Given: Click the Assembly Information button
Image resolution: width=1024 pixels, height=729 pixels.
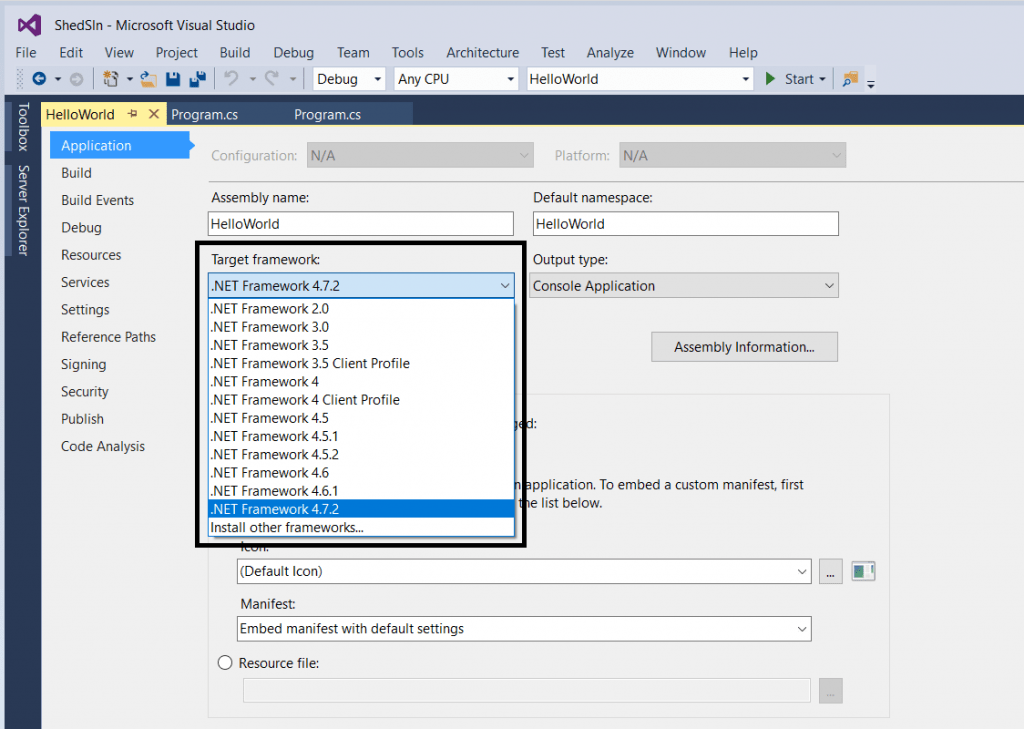Looking at the screenshot, I should tap(744, 347).
